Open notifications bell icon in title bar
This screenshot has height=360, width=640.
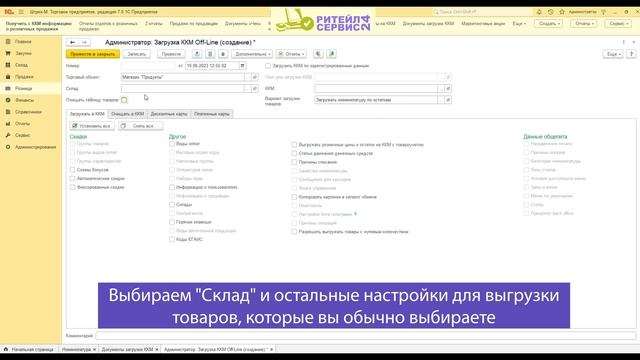point(539,12)
